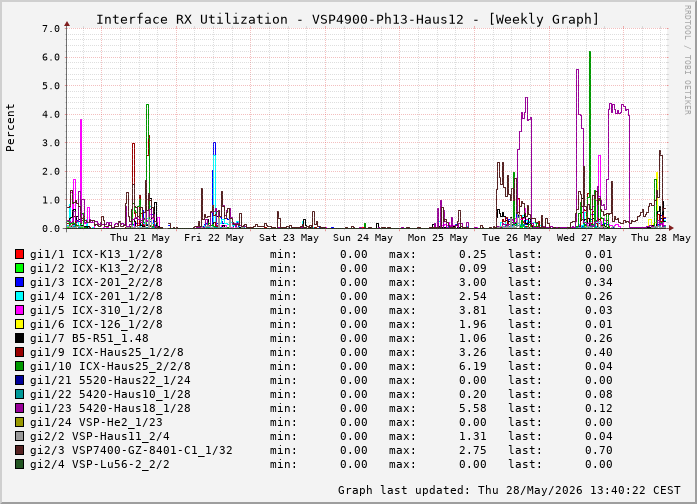Image resolution: width=697 pixels, height=504 pixels.
Task: Click the Percent y-axis label
Action: coord(10,128)
